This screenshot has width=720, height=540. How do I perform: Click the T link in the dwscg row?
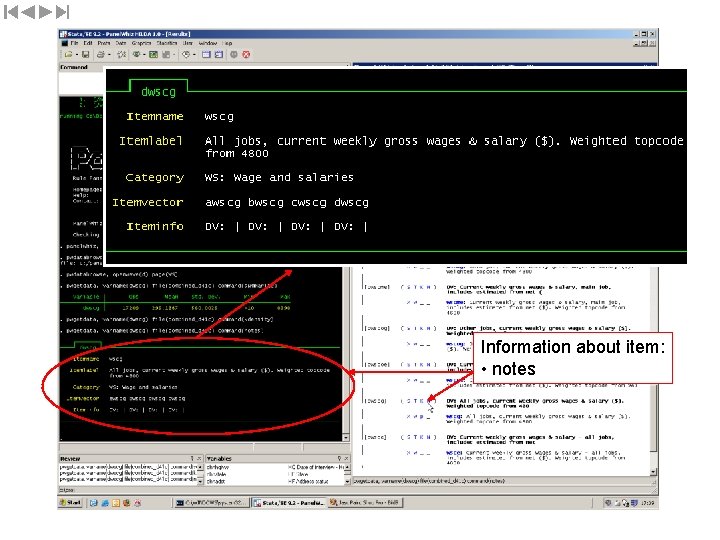pyautogui.click(x=415, y=401)
